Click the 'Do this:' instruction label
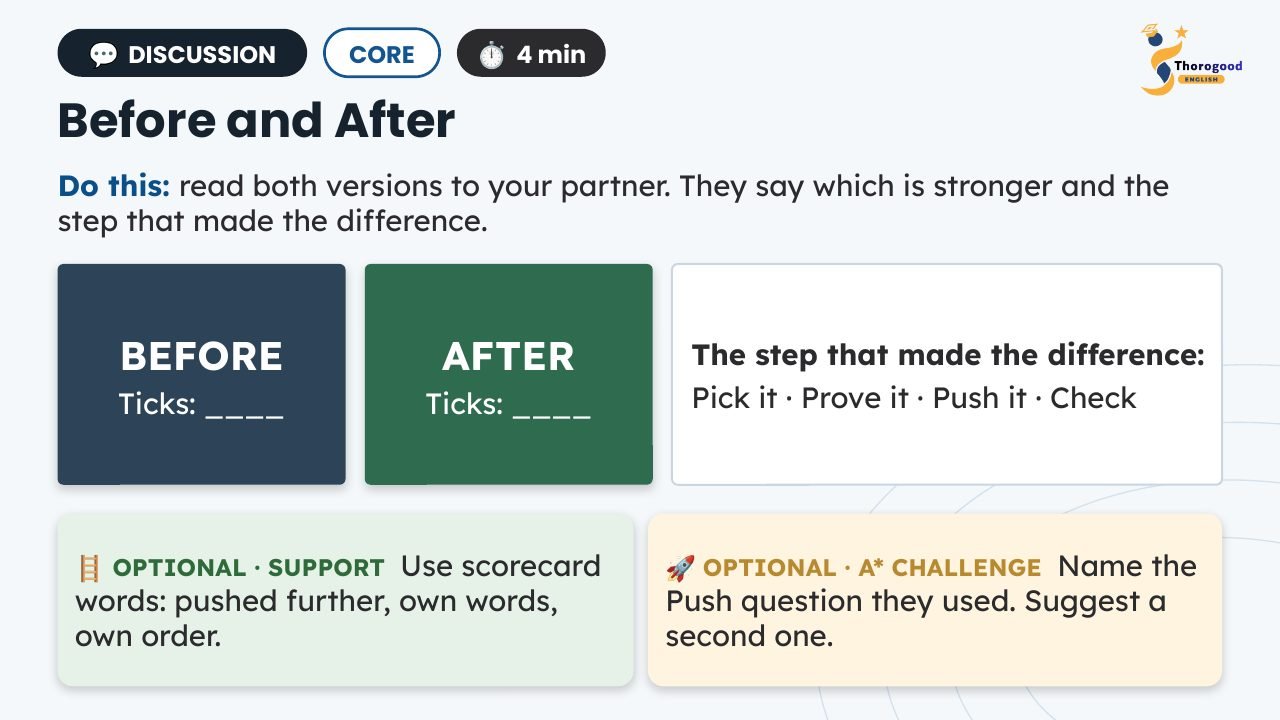Image resolution: width=1280 pixels, height=720 pixels. point(114,186)
